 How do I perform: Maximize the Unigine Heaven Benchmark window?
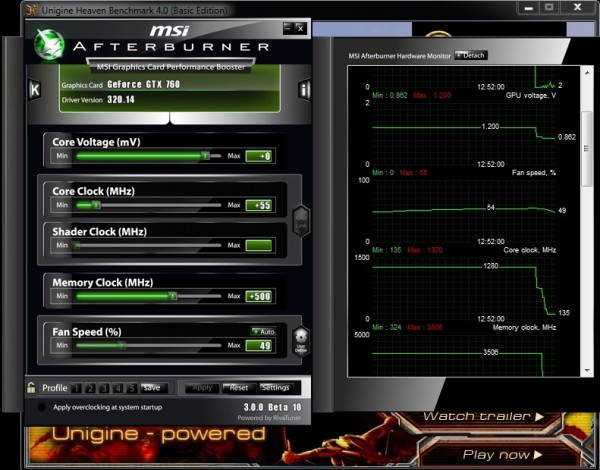pyautogui.click(x=549, y=8)
